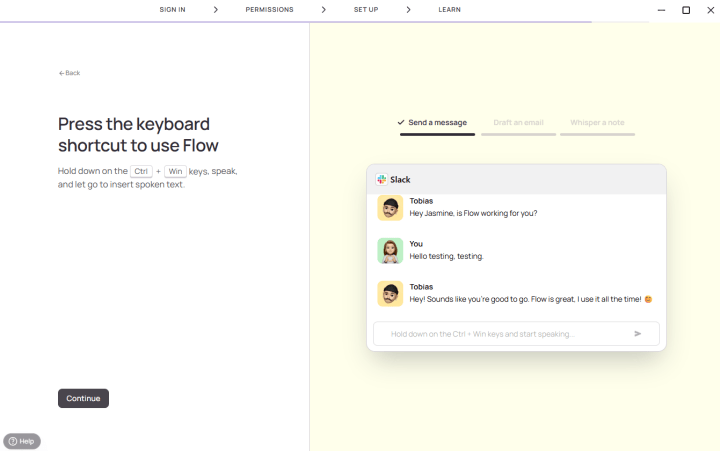Click the checkmark beside Send a message
Image resolution: width=720 pixels, height=451 pixels.
point(401,122)
